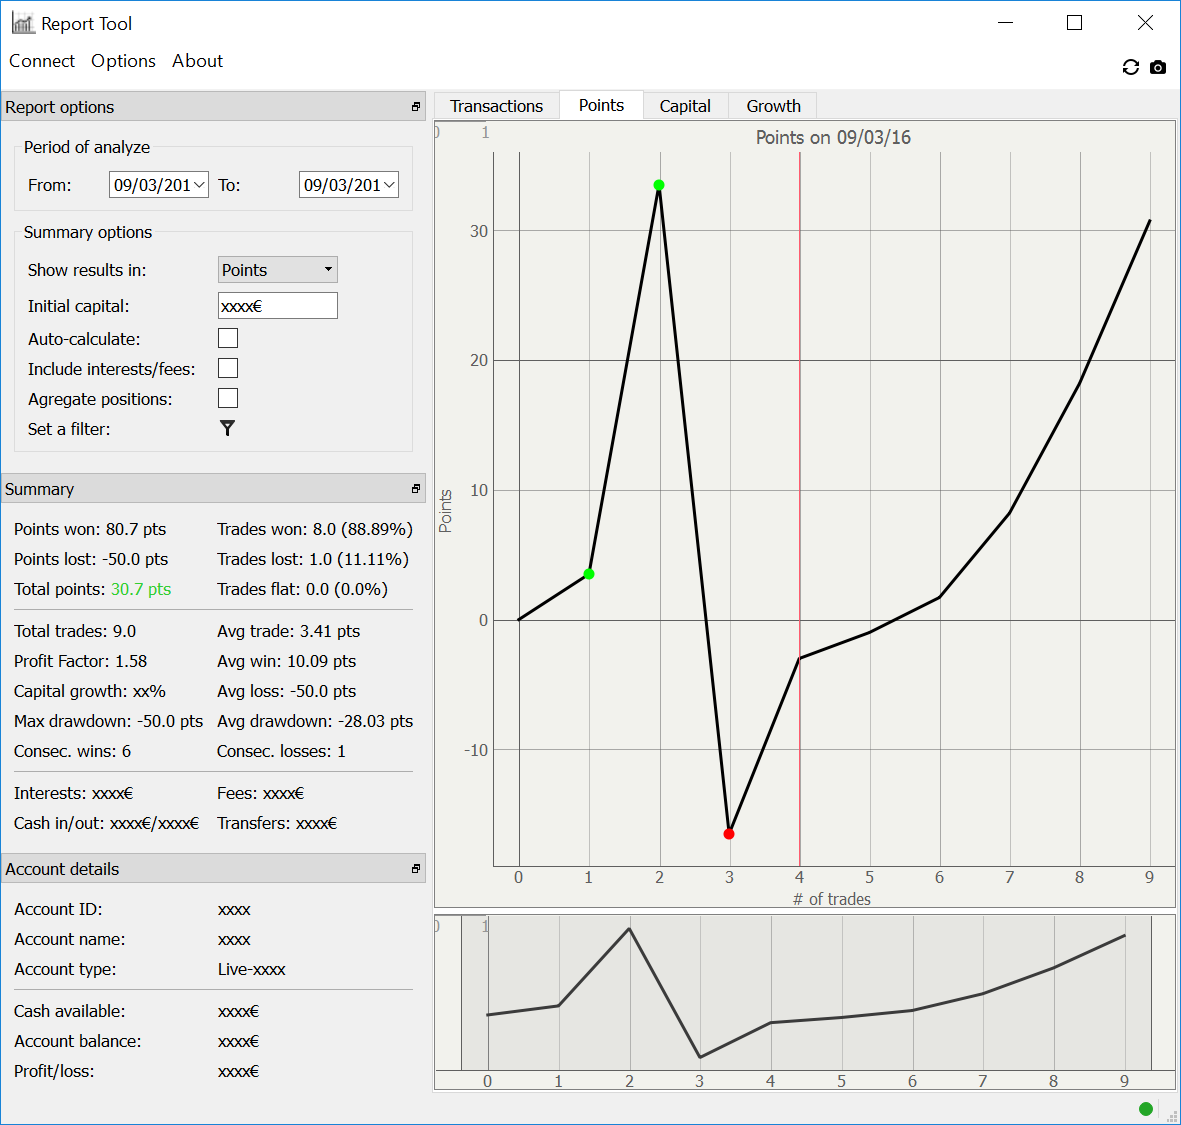Enable the Auto-calculate checkbox

point(228,339)
